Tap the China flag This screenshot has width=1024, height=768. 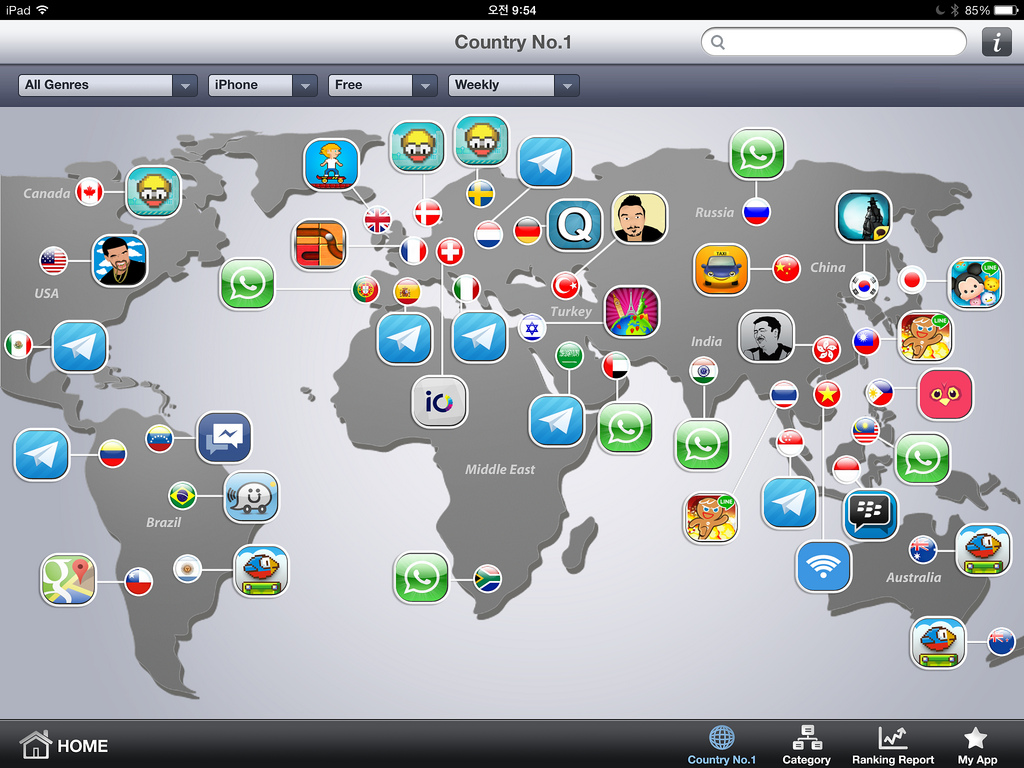786,268
